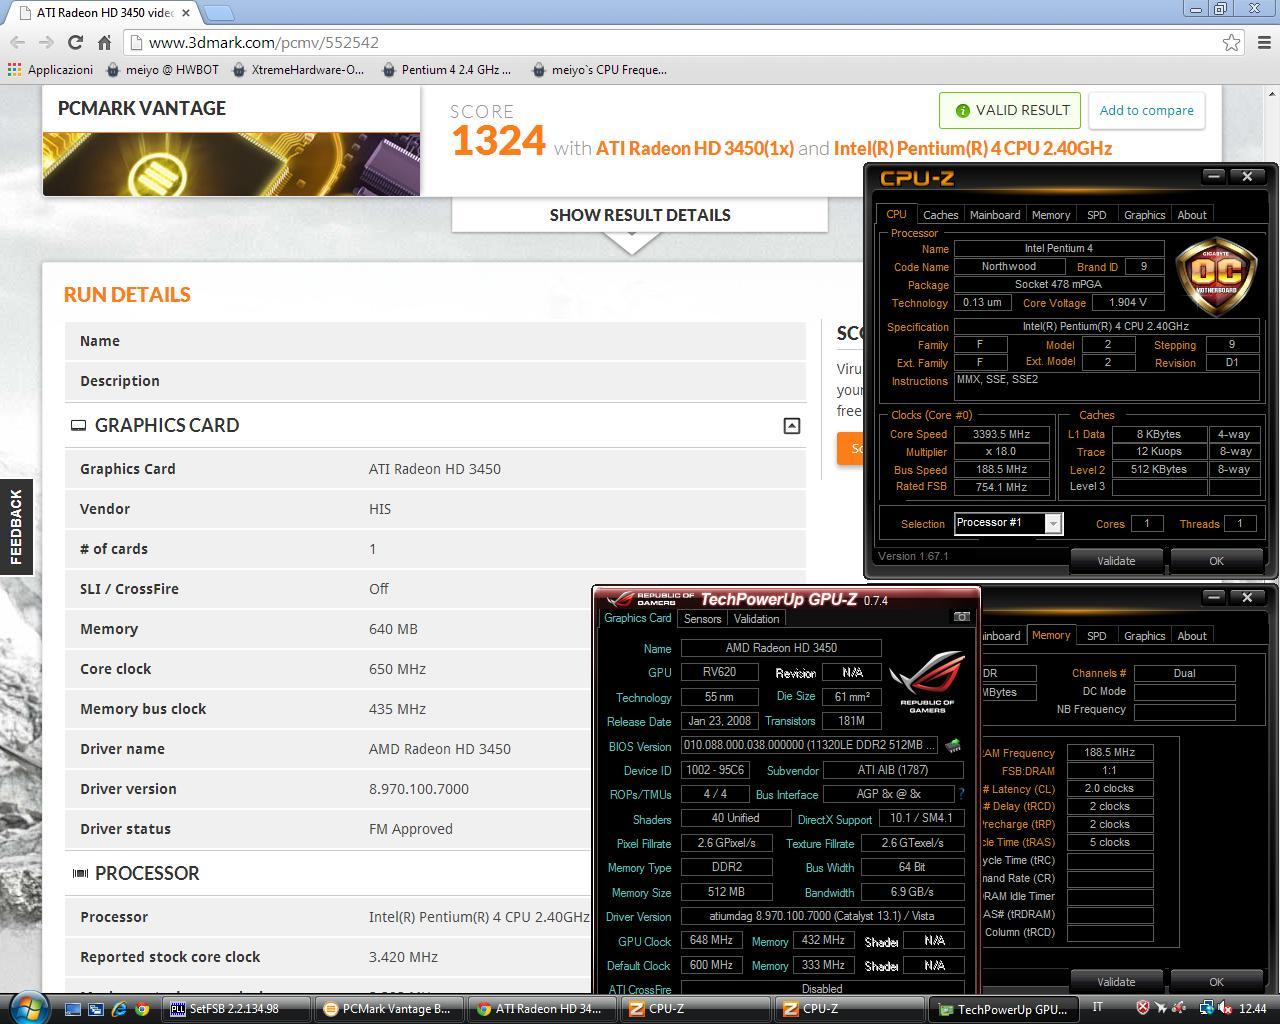Viewport: 1280px width, 1024px height.
Task: Click the ATI Radeon HD 3450(1x) score link
Action: [x=695, y=148]
